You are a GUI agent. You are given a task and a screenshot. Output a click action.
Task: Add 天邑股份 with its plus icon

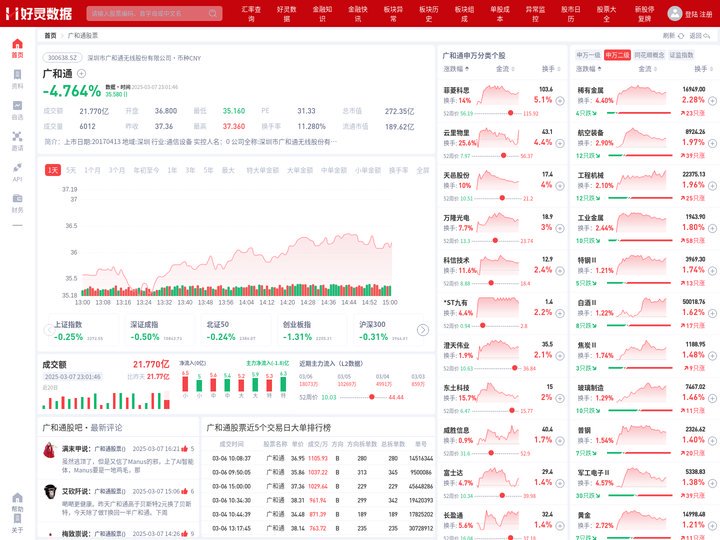tap(560, 186)
